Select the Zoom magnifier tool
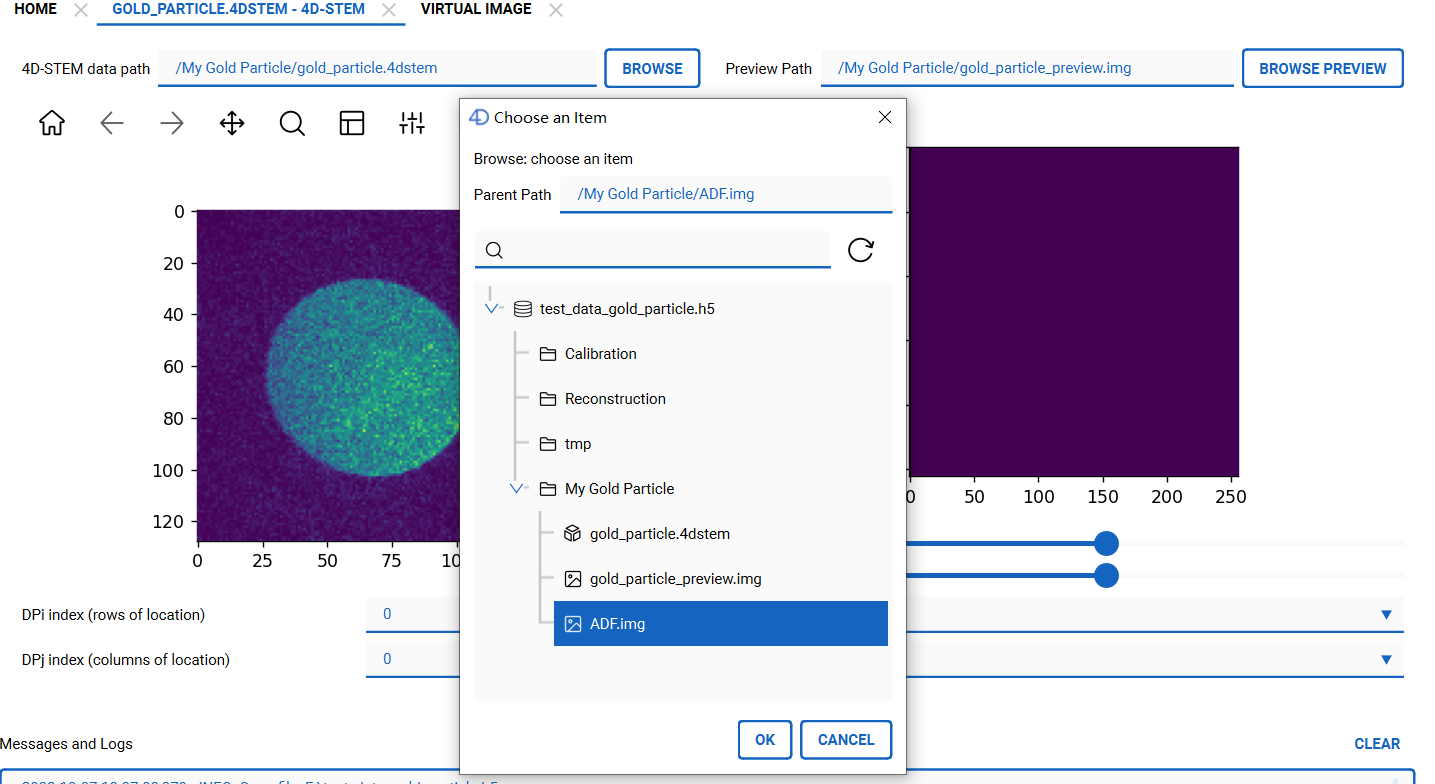The image size is (1435, 784). click(x=292, y=124)
